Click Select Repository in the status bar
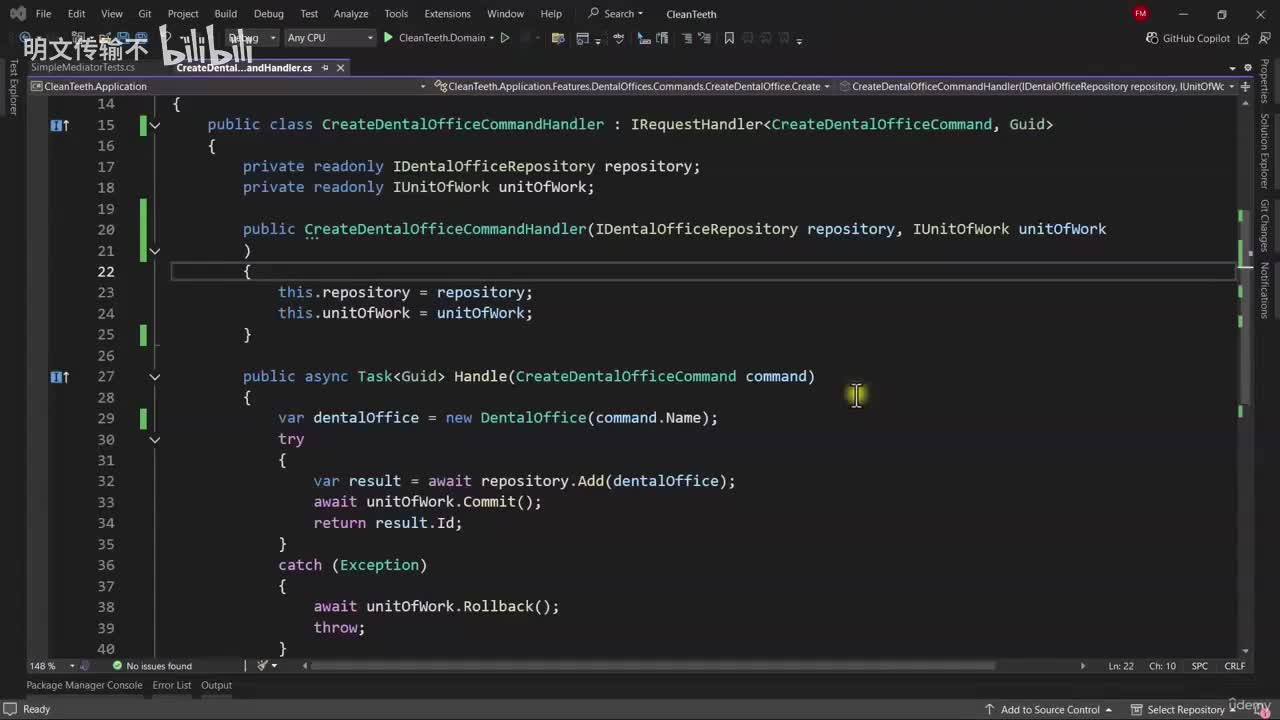 click(x=1186, y=709)
